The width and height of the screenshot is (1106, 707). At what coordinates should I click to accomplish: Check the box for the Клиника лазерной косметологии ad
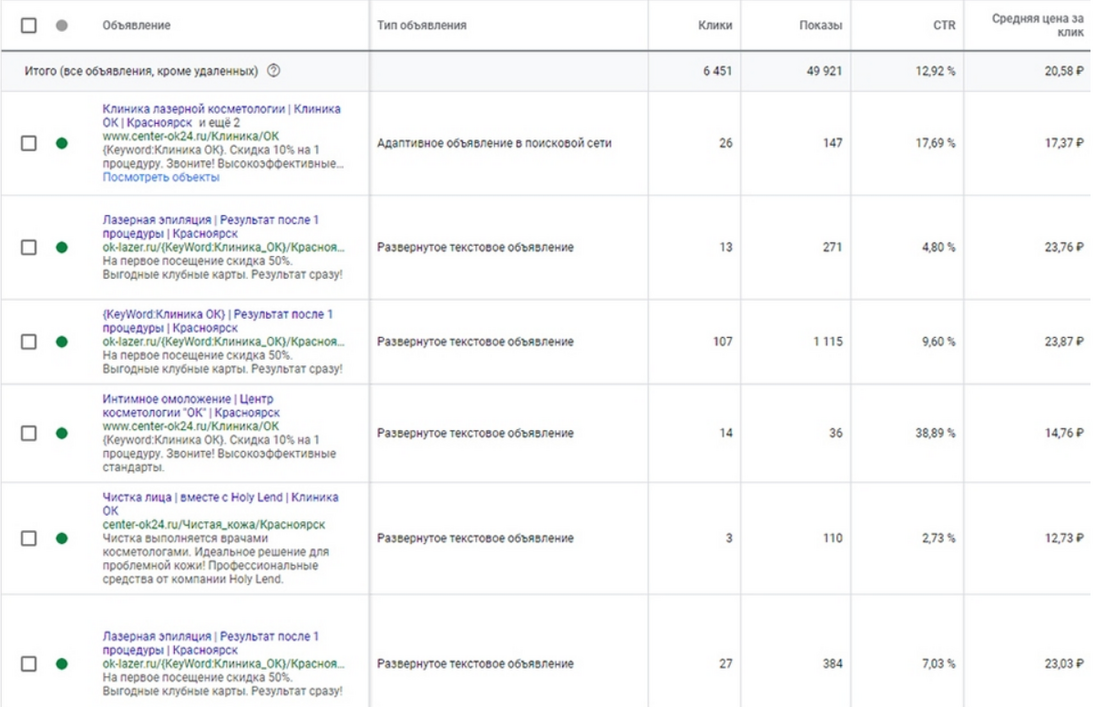[x=29, y=143]
